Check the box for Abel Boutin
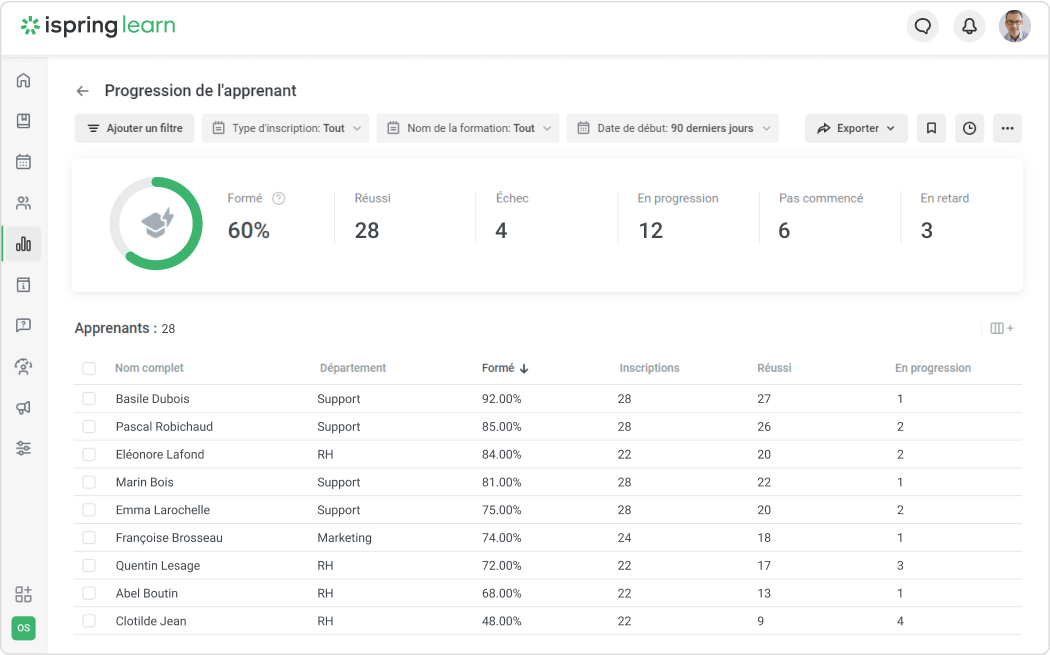 tap(89, 593)
